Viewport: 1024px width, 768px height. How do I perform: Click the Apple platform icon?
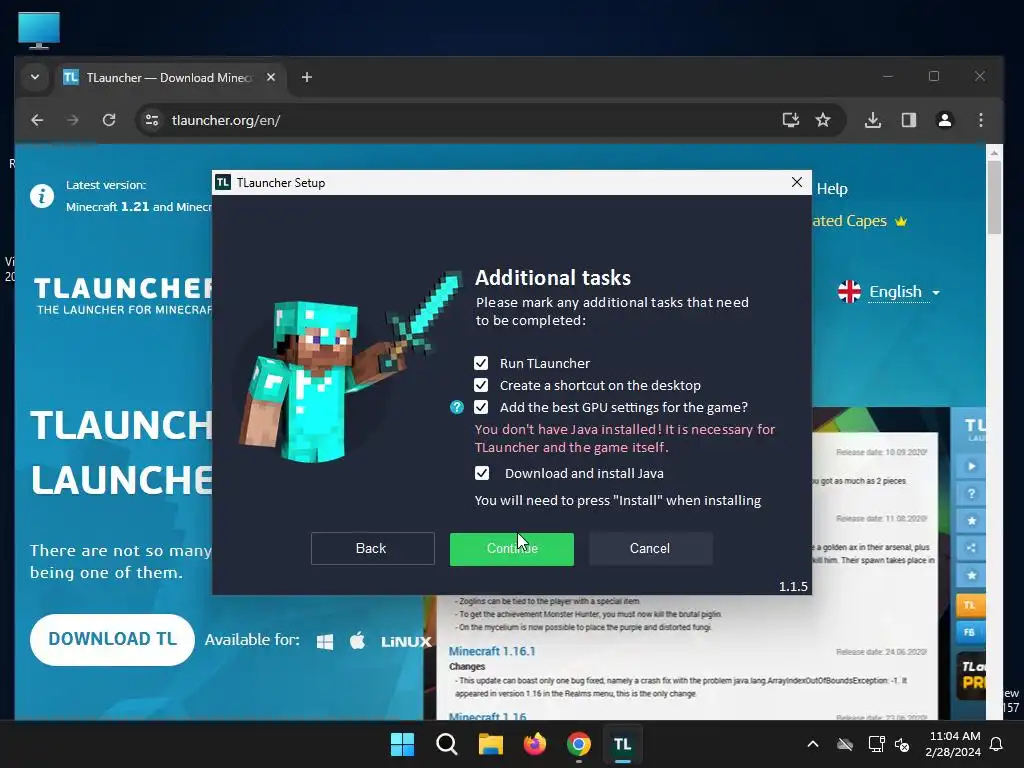click(x=357, y=641)
